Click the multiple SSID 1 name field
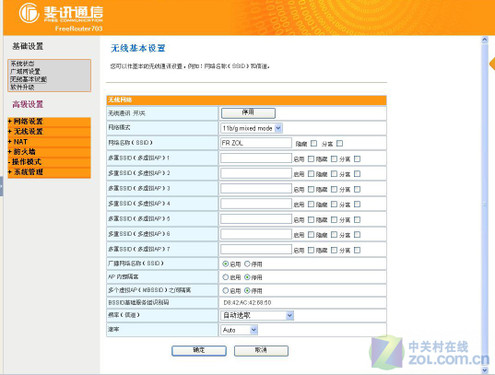Viewport: 495px width, 375px height. (x=256, y=158)
